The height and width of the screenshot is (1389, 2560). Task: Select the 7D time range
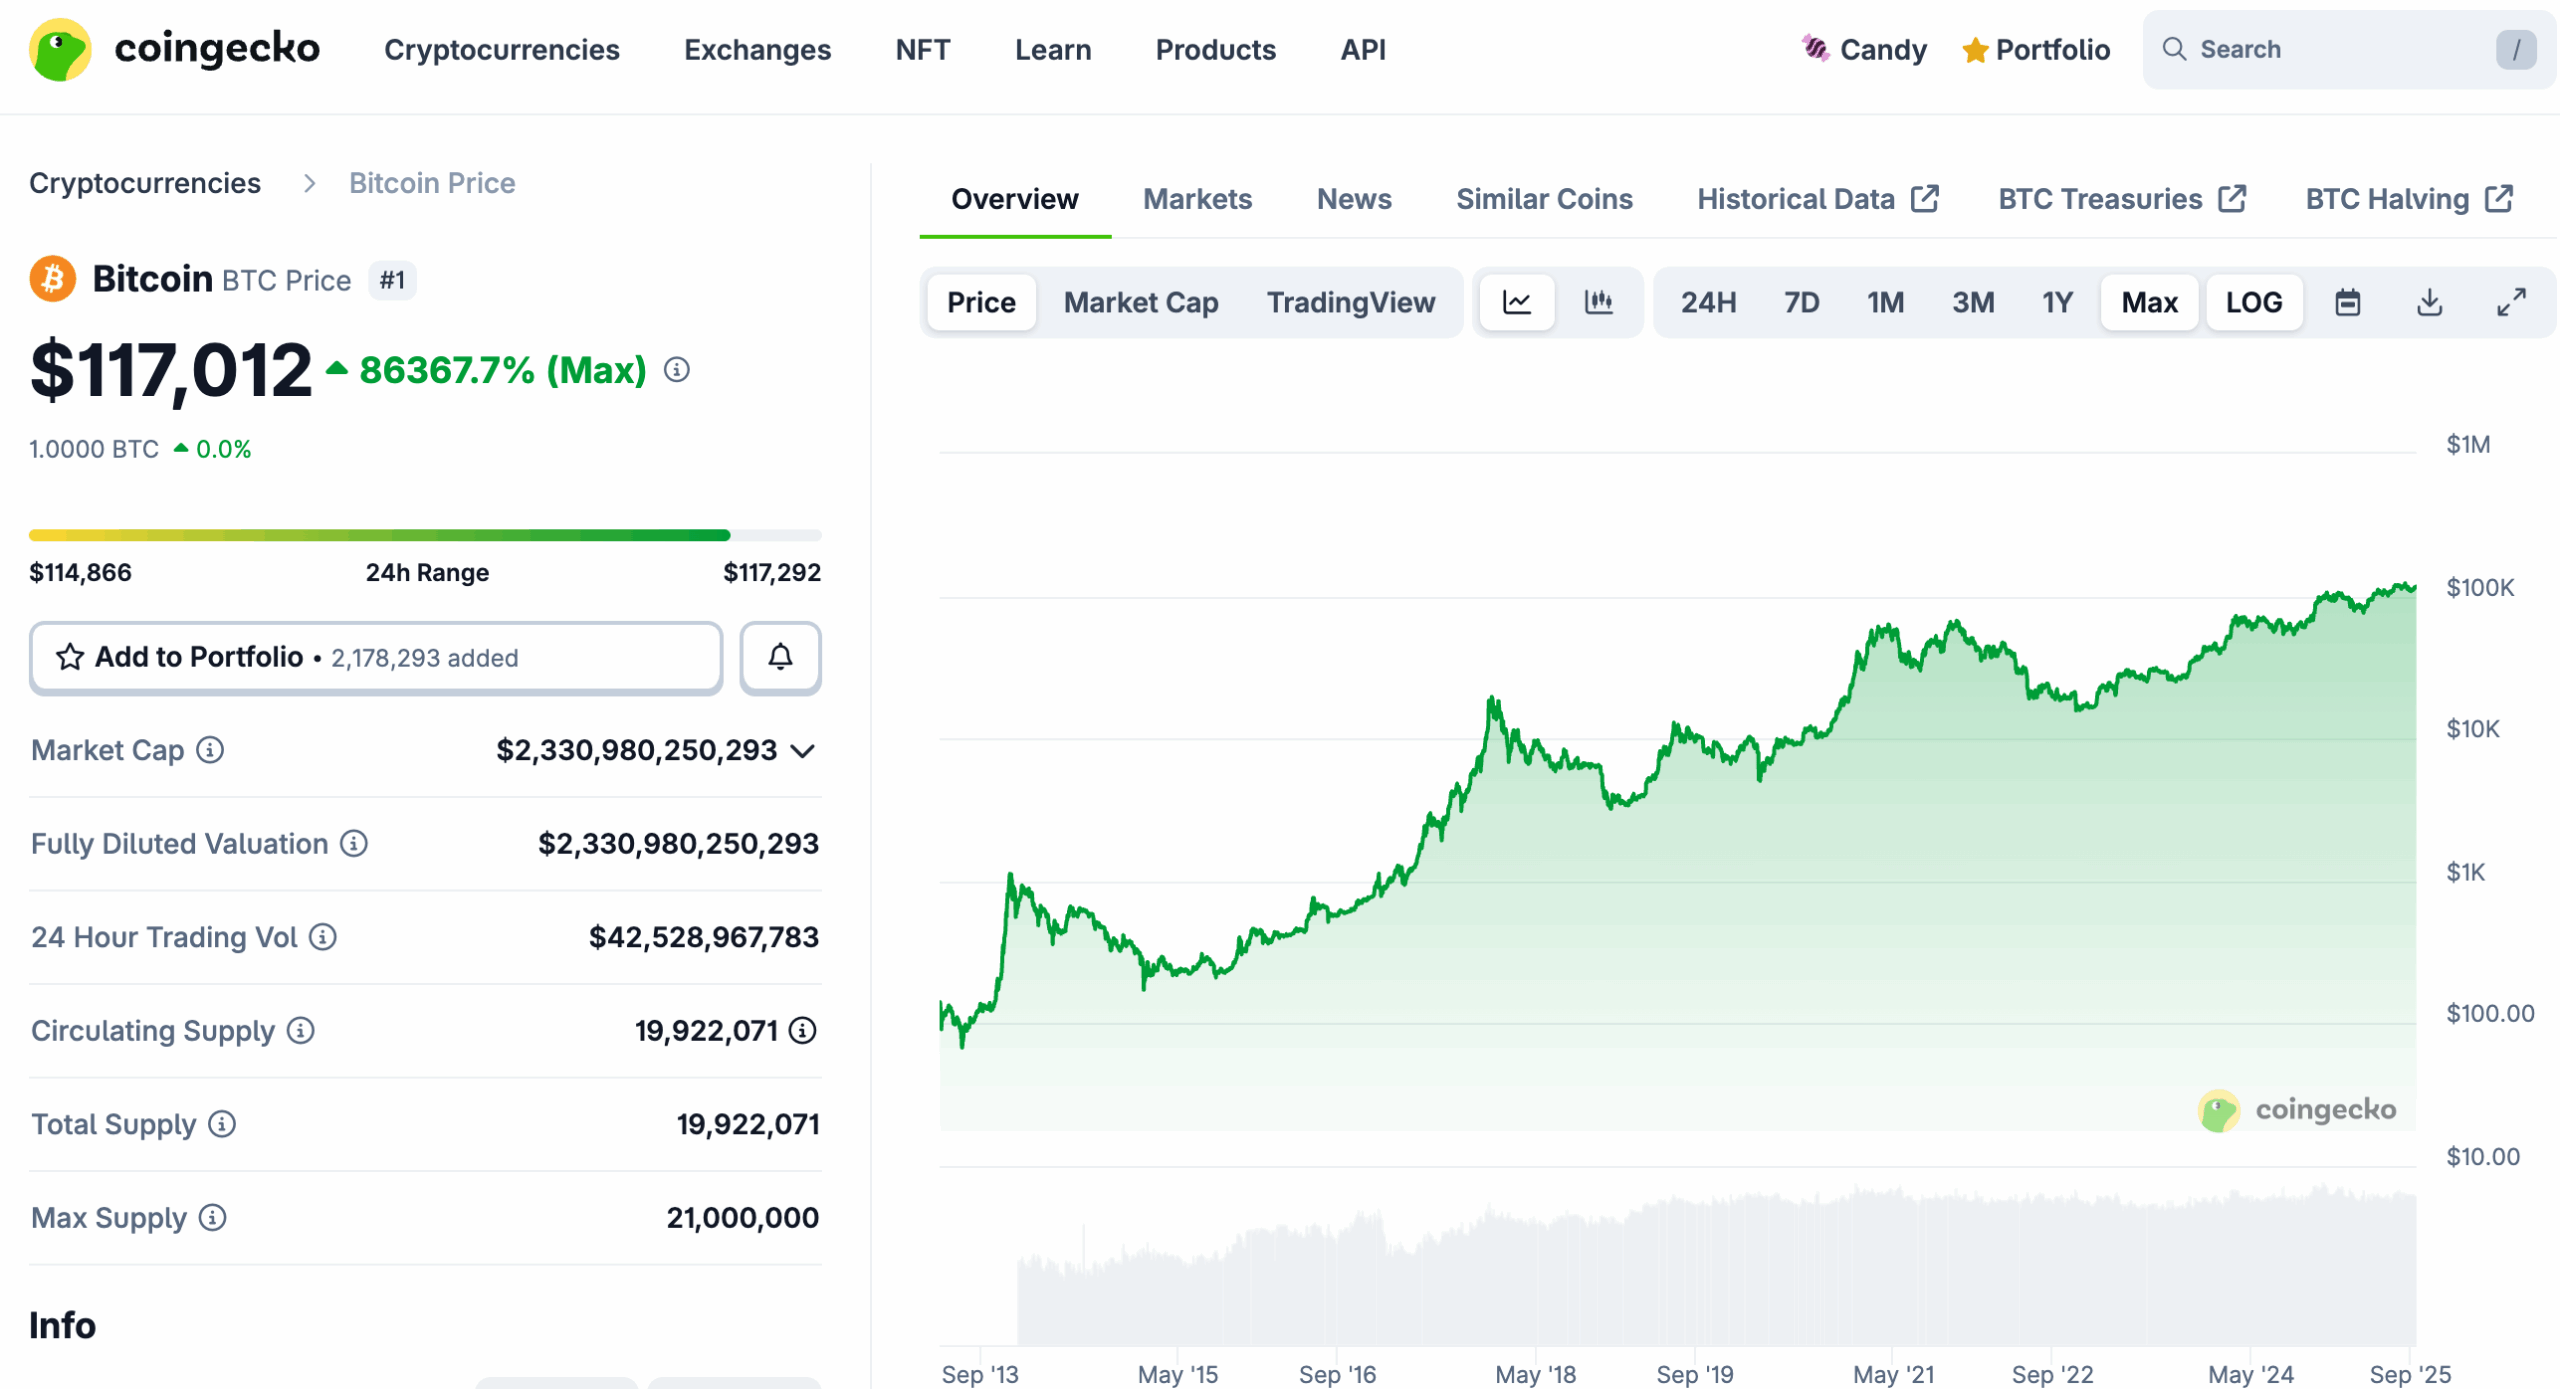pos(1801,302)
